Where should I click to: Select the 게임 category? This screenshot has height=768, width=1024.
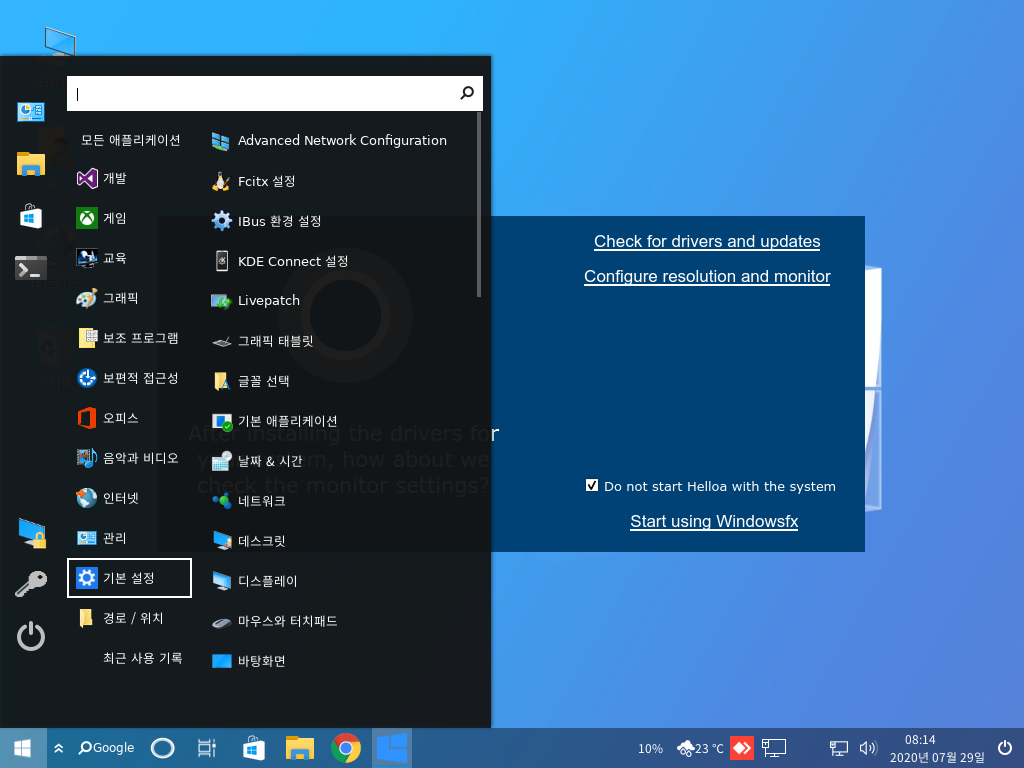(x=102, y=218)
